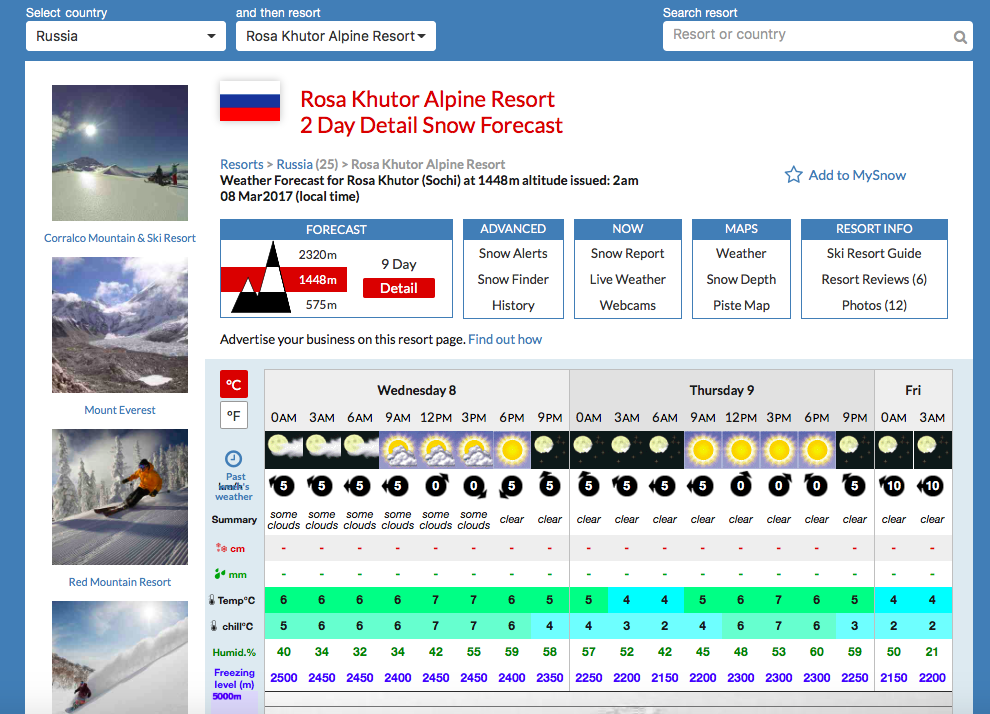Click the Friday 3AM clear moon icon
This screenshot has width=990, height=714.
(932, 449)
